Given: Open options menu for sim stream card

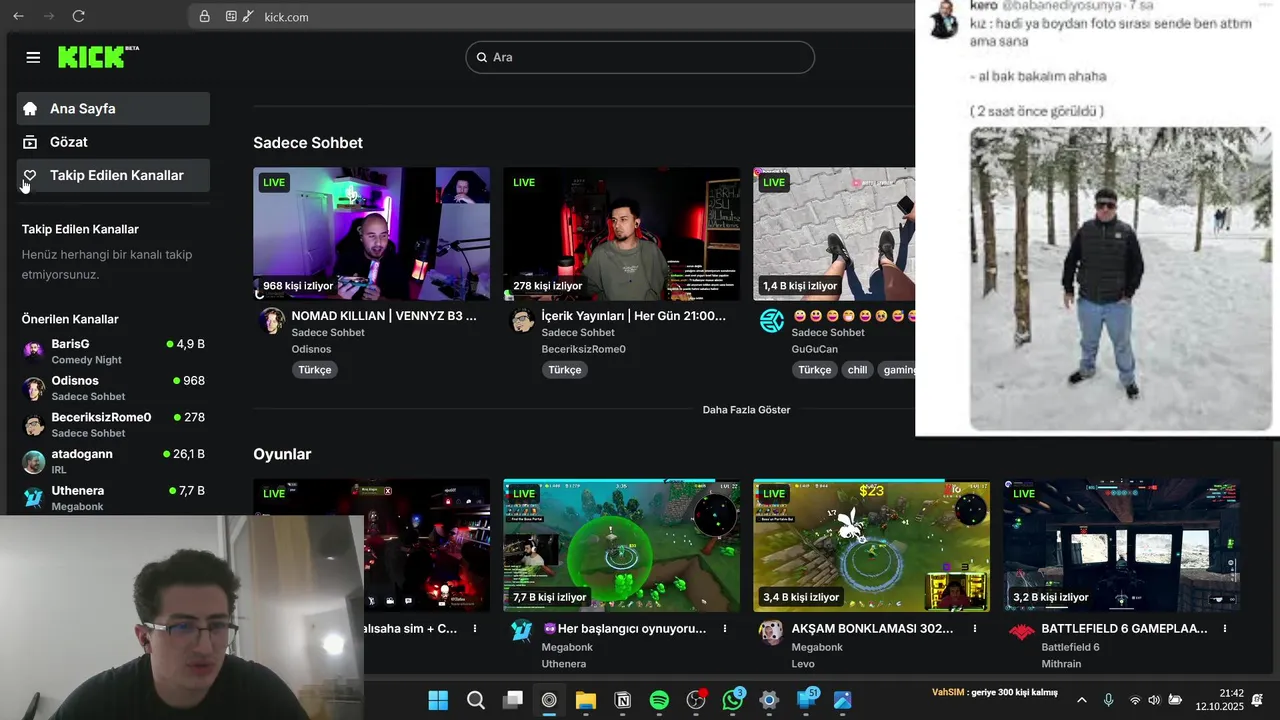Looking at the screenshot, I should click(475, 629).
